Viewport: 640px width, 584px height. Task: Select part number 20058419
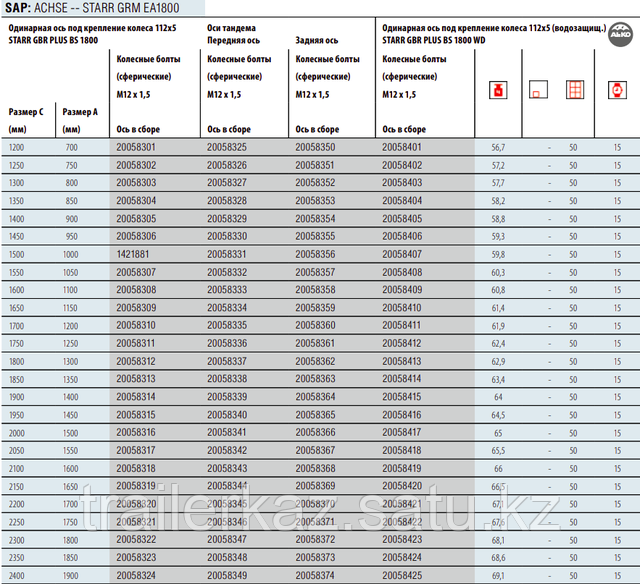pyautogui.click(x=402, y=468)
